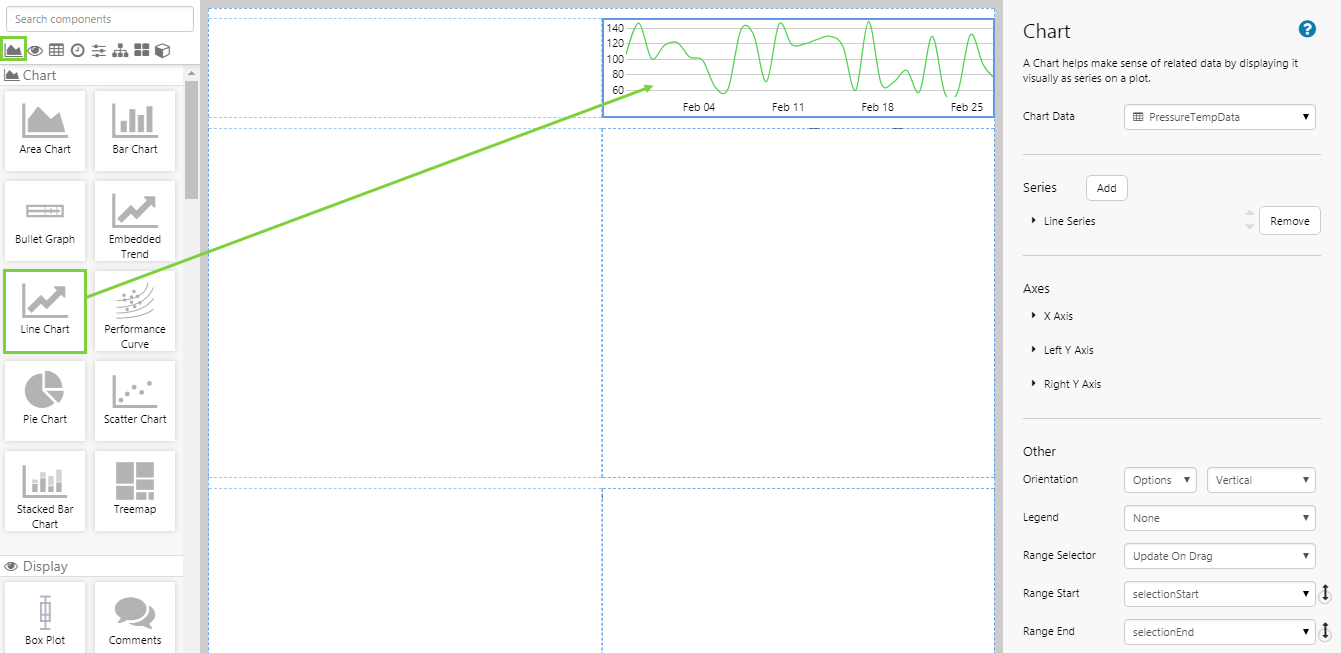The height and width of the screenshot is (653, 1341).
Task: Pick the Scatter Chart component
Action: pos(135,400)
